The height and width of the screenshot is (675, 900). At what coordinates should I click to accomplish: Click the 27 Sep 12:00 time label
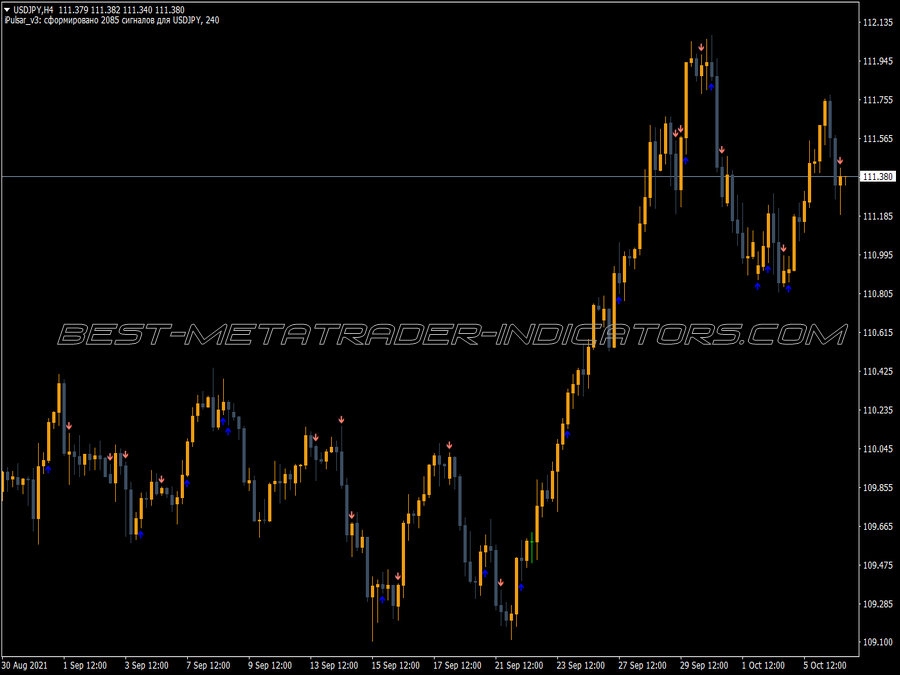tap(642, 665)
